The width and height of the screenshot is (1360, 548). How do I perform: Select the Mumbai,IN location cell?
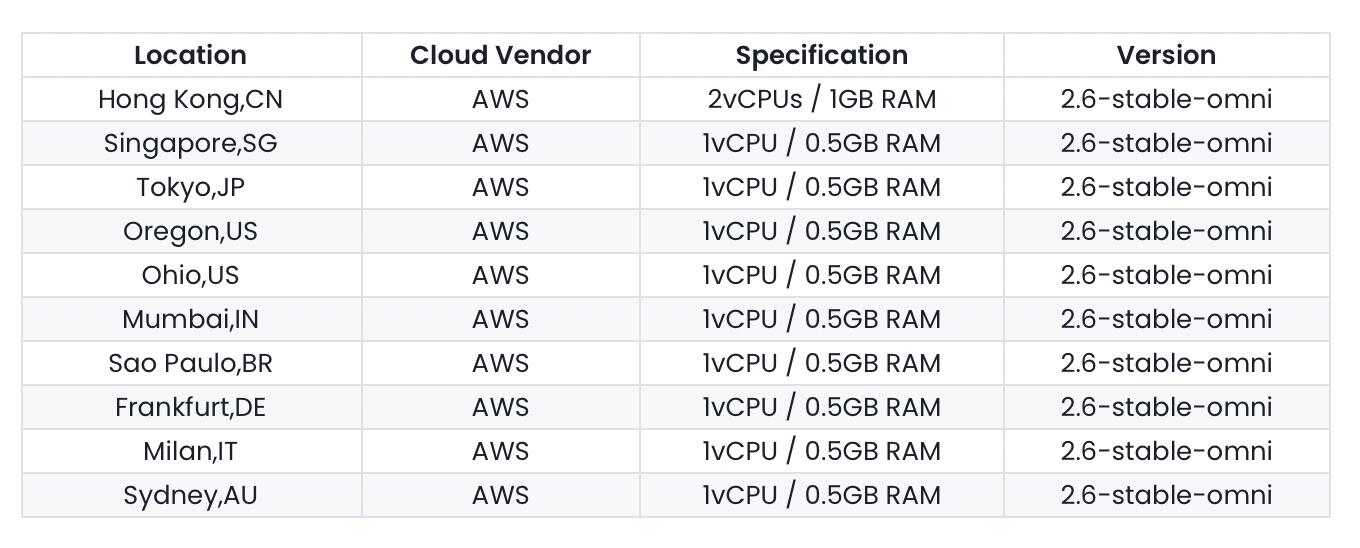point(190,319)
